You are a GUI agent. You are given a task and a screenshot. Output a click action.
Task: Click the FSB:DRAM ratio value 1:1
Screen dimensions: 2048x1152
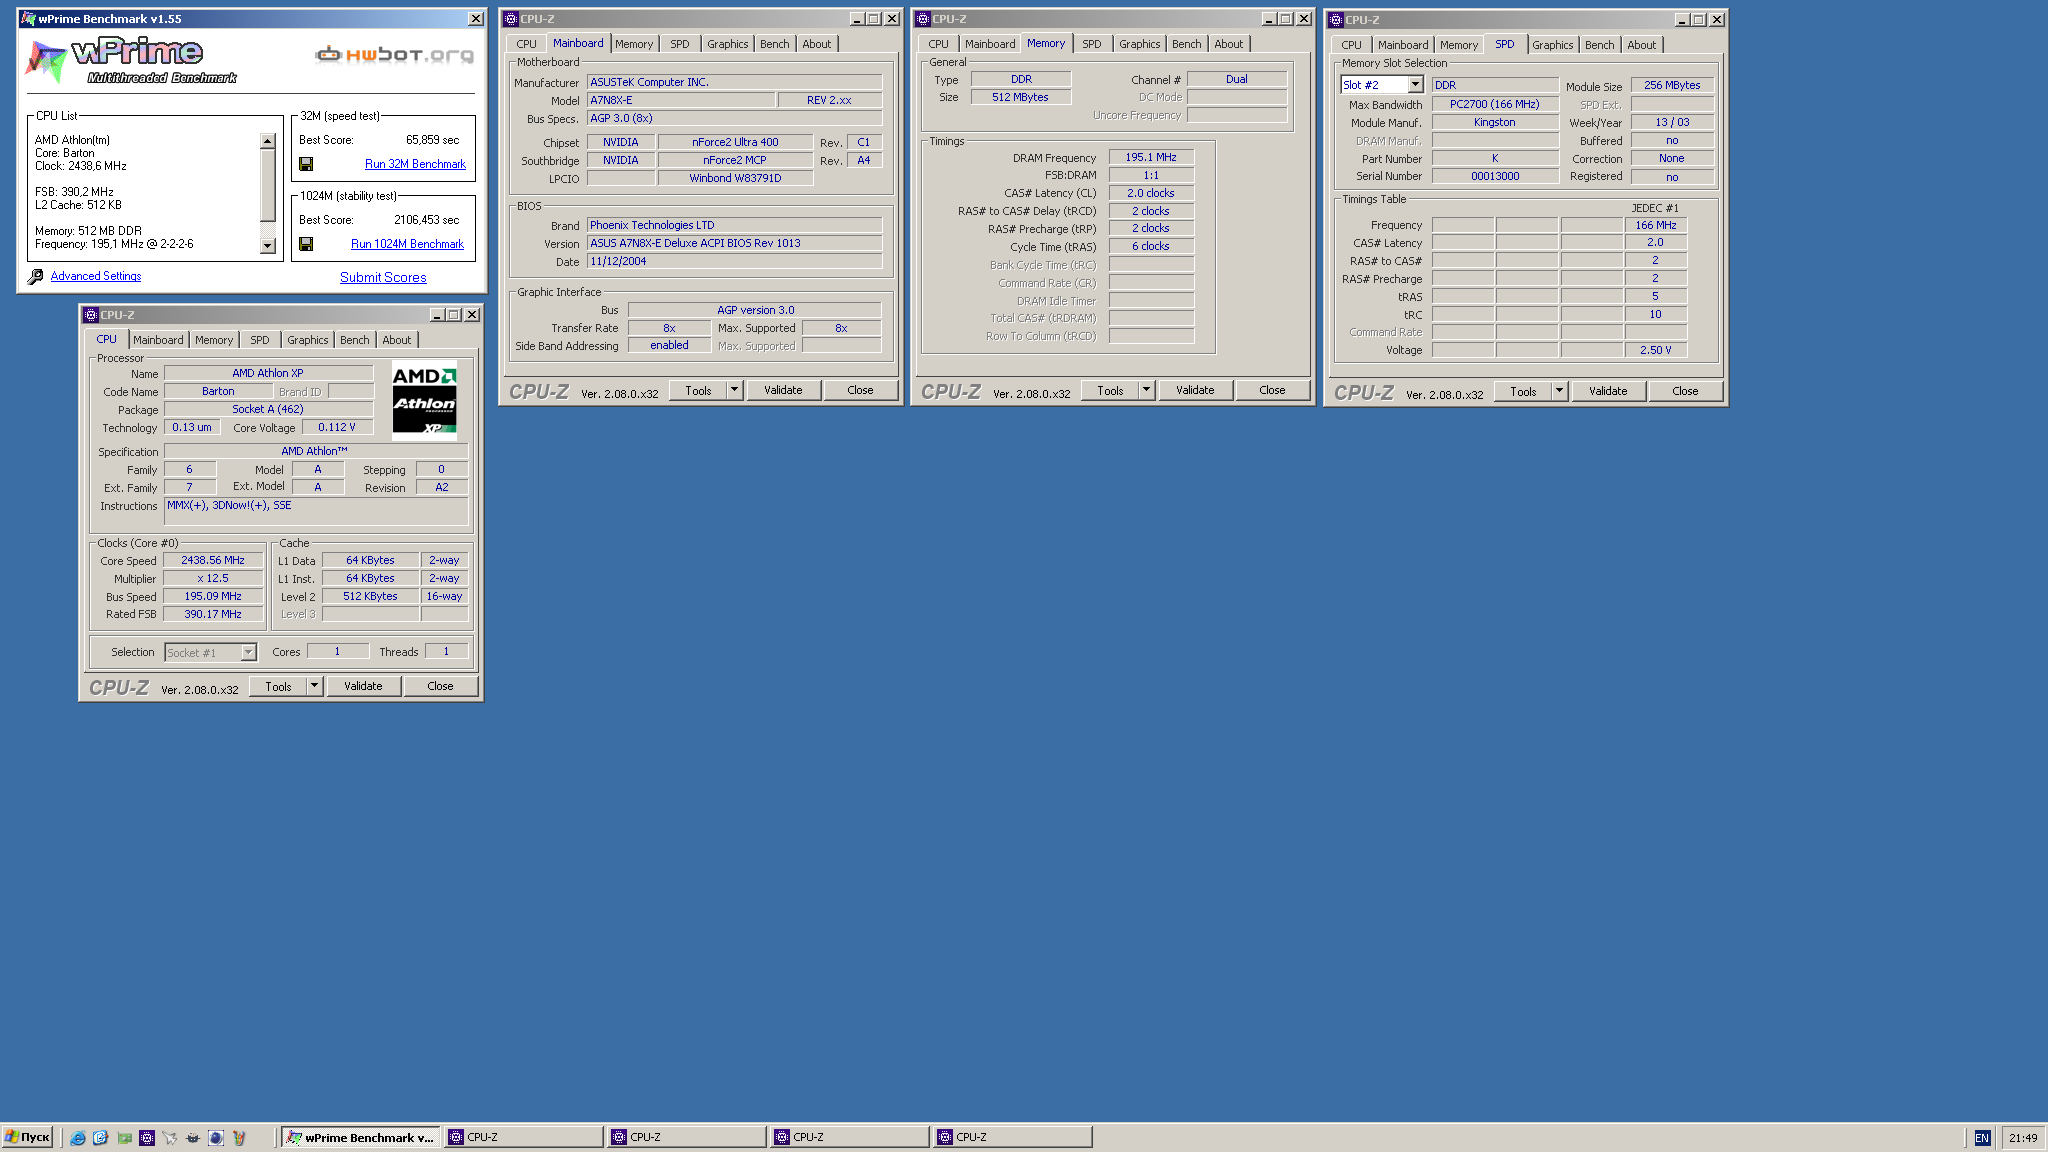[x=1151, y=175]
